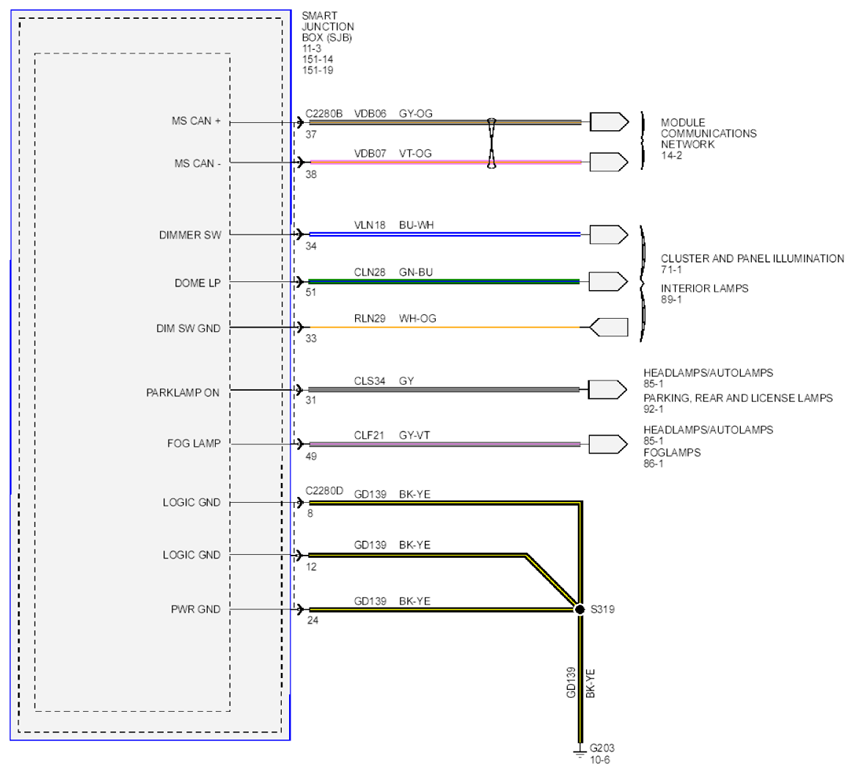This screenshot has width=854, height=773.
Task: Click the off-page arrow on wire CLS34
Action: tap(608, 389)
